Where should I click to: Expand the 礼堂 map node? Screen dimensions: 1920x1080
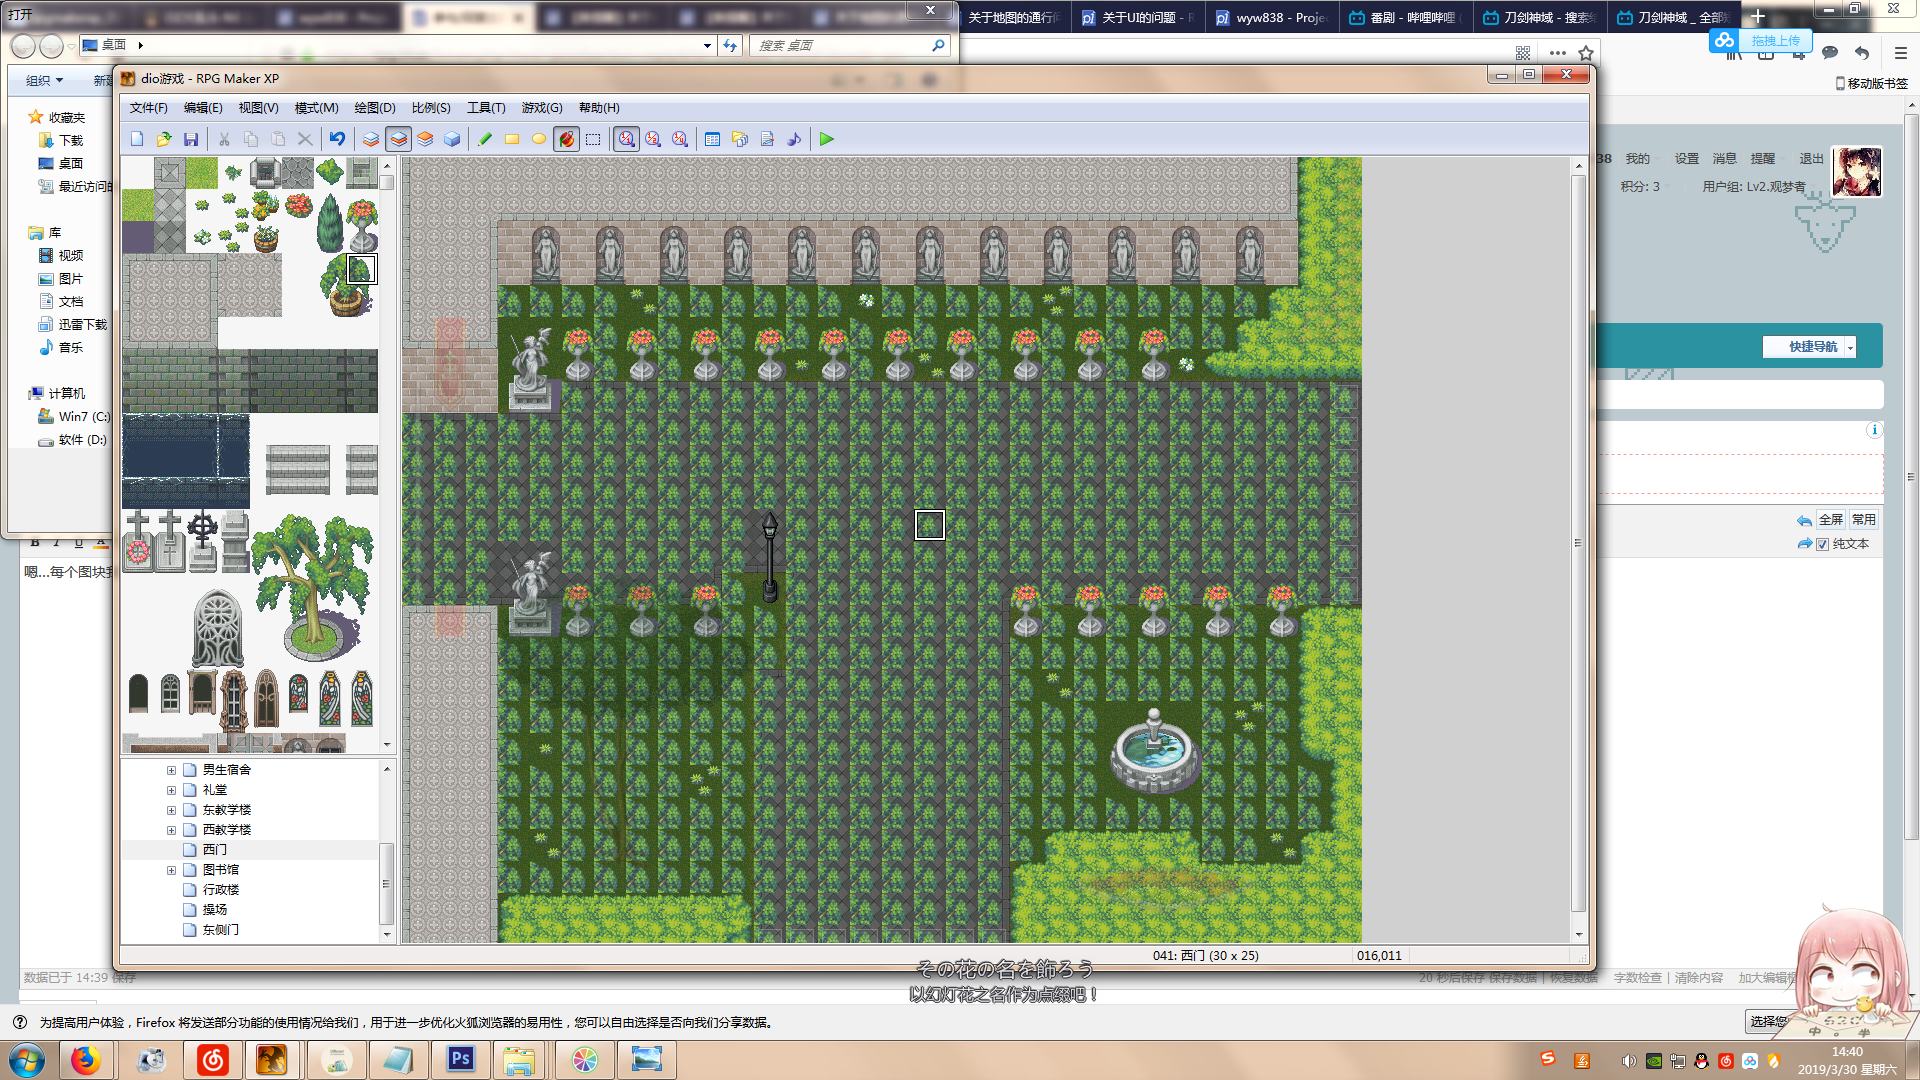[171, 790]
